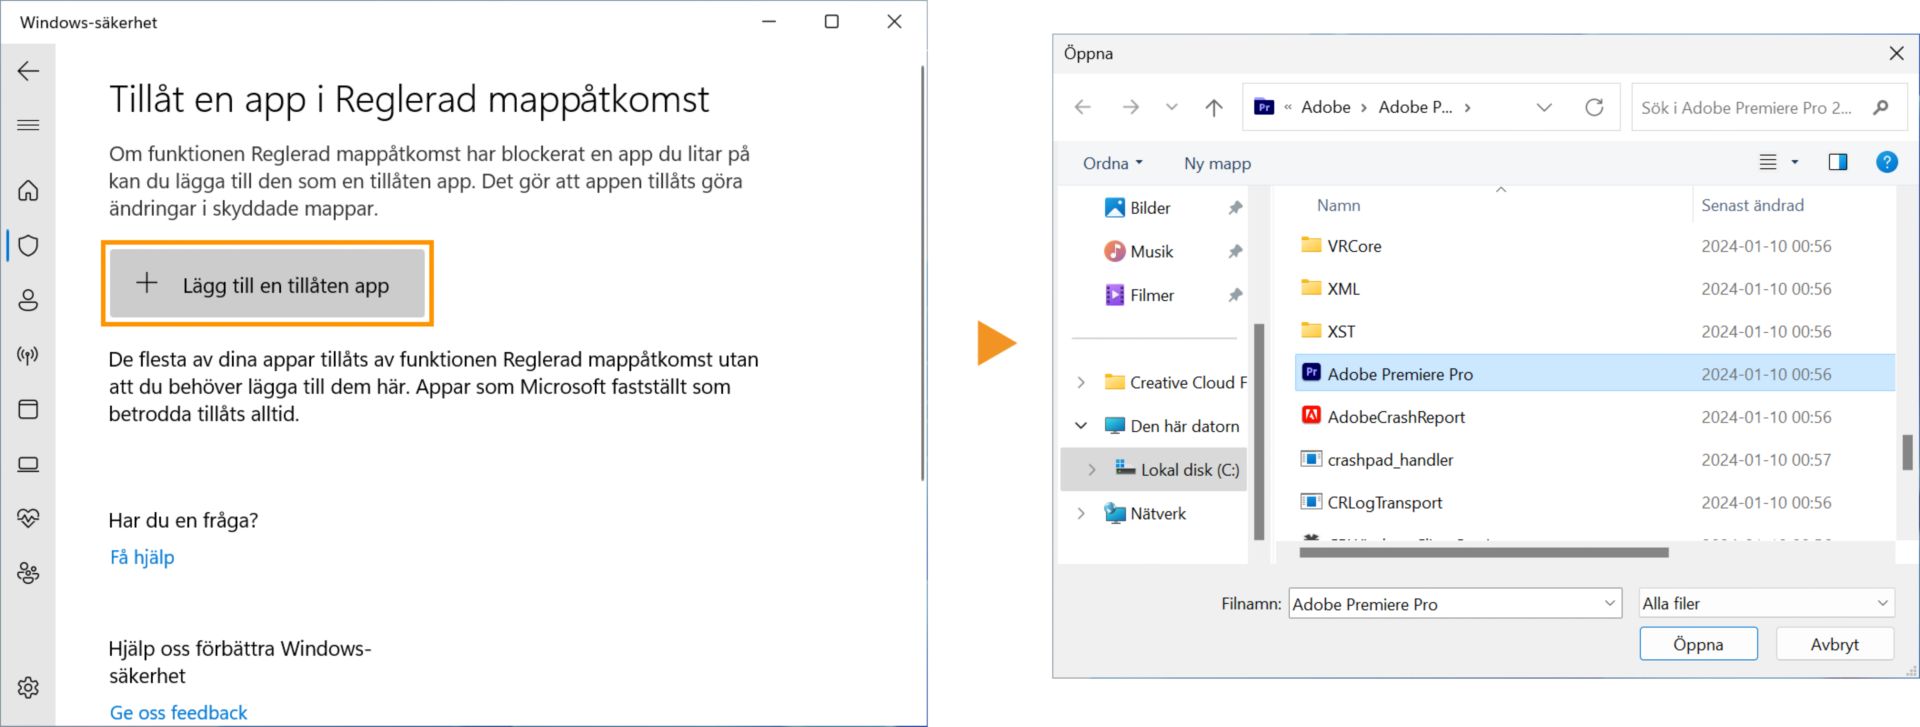Expand Lokal disk (C:) tree node
This screenshot has height=727, width=1920.
(1092, 469)
